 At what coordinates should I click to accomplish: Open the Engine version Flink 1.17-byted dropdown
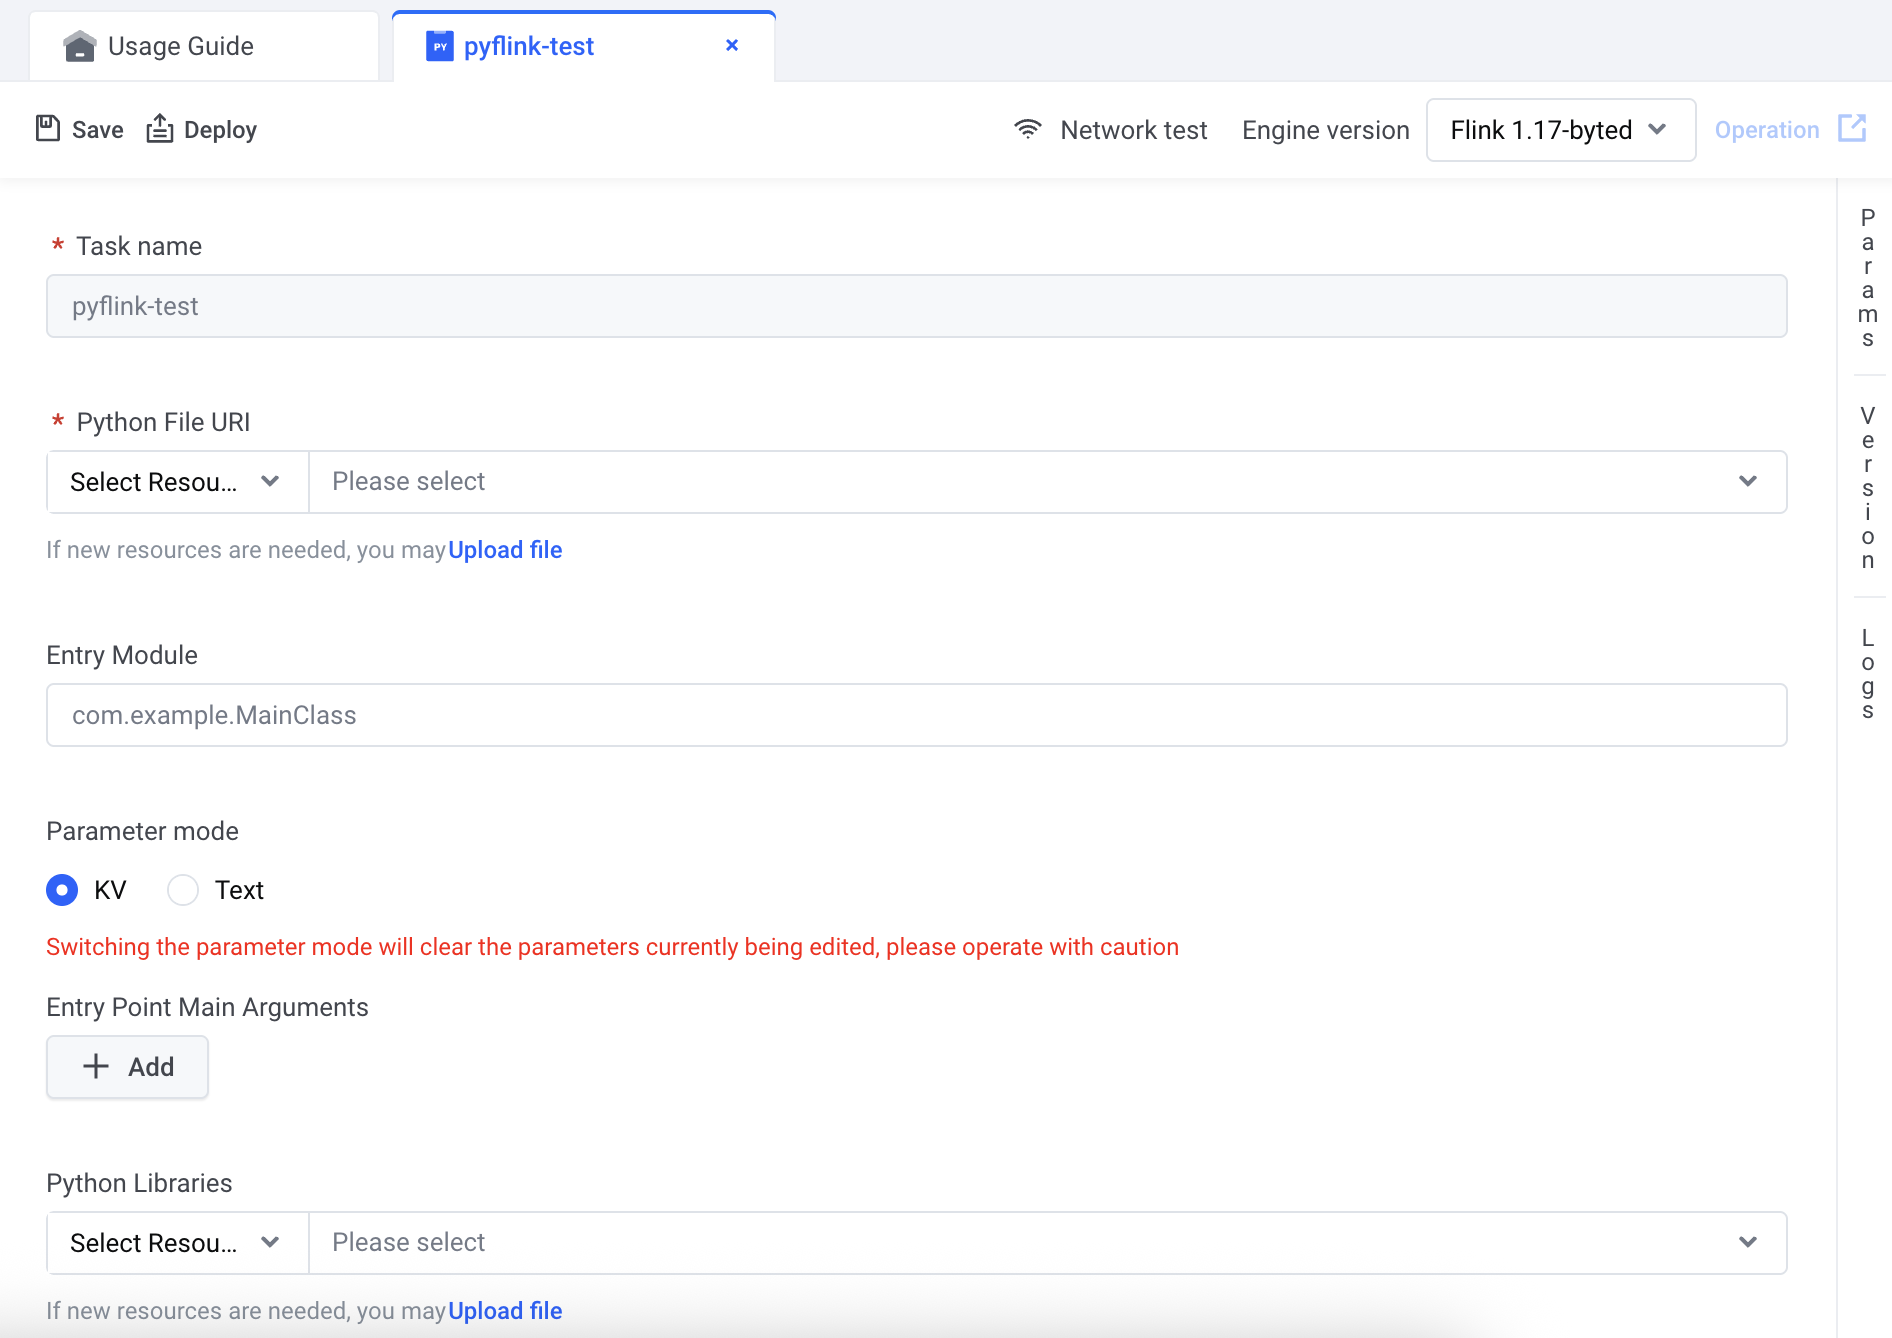coord(1560,130)
